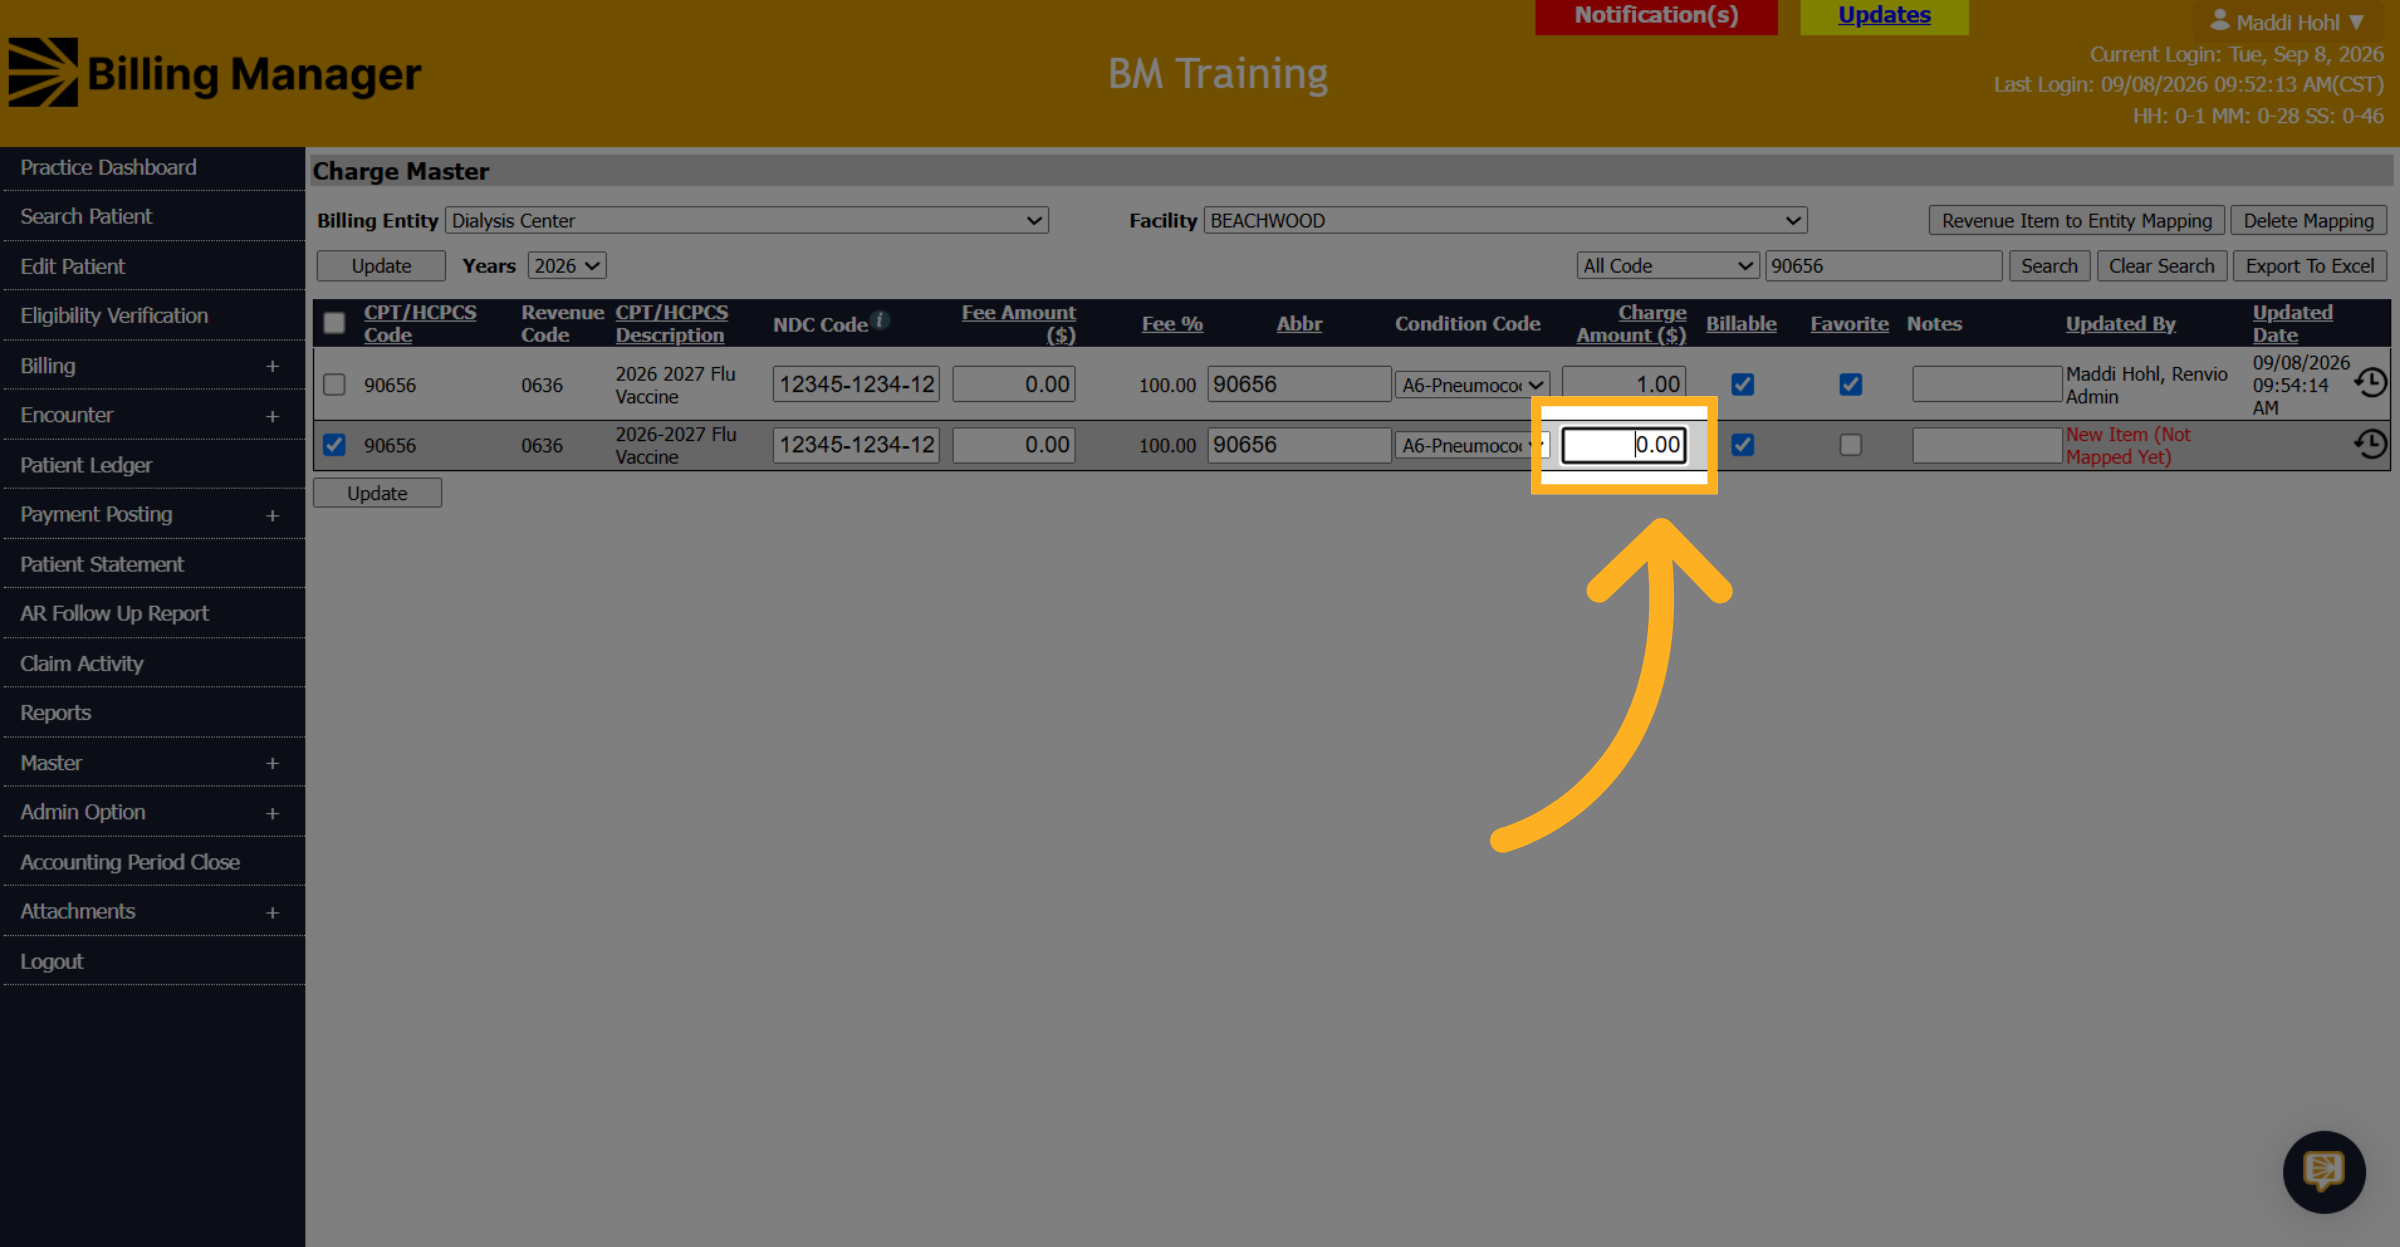
Task: Click the Charge Amount field showing 1.00
Action: 1624,384
